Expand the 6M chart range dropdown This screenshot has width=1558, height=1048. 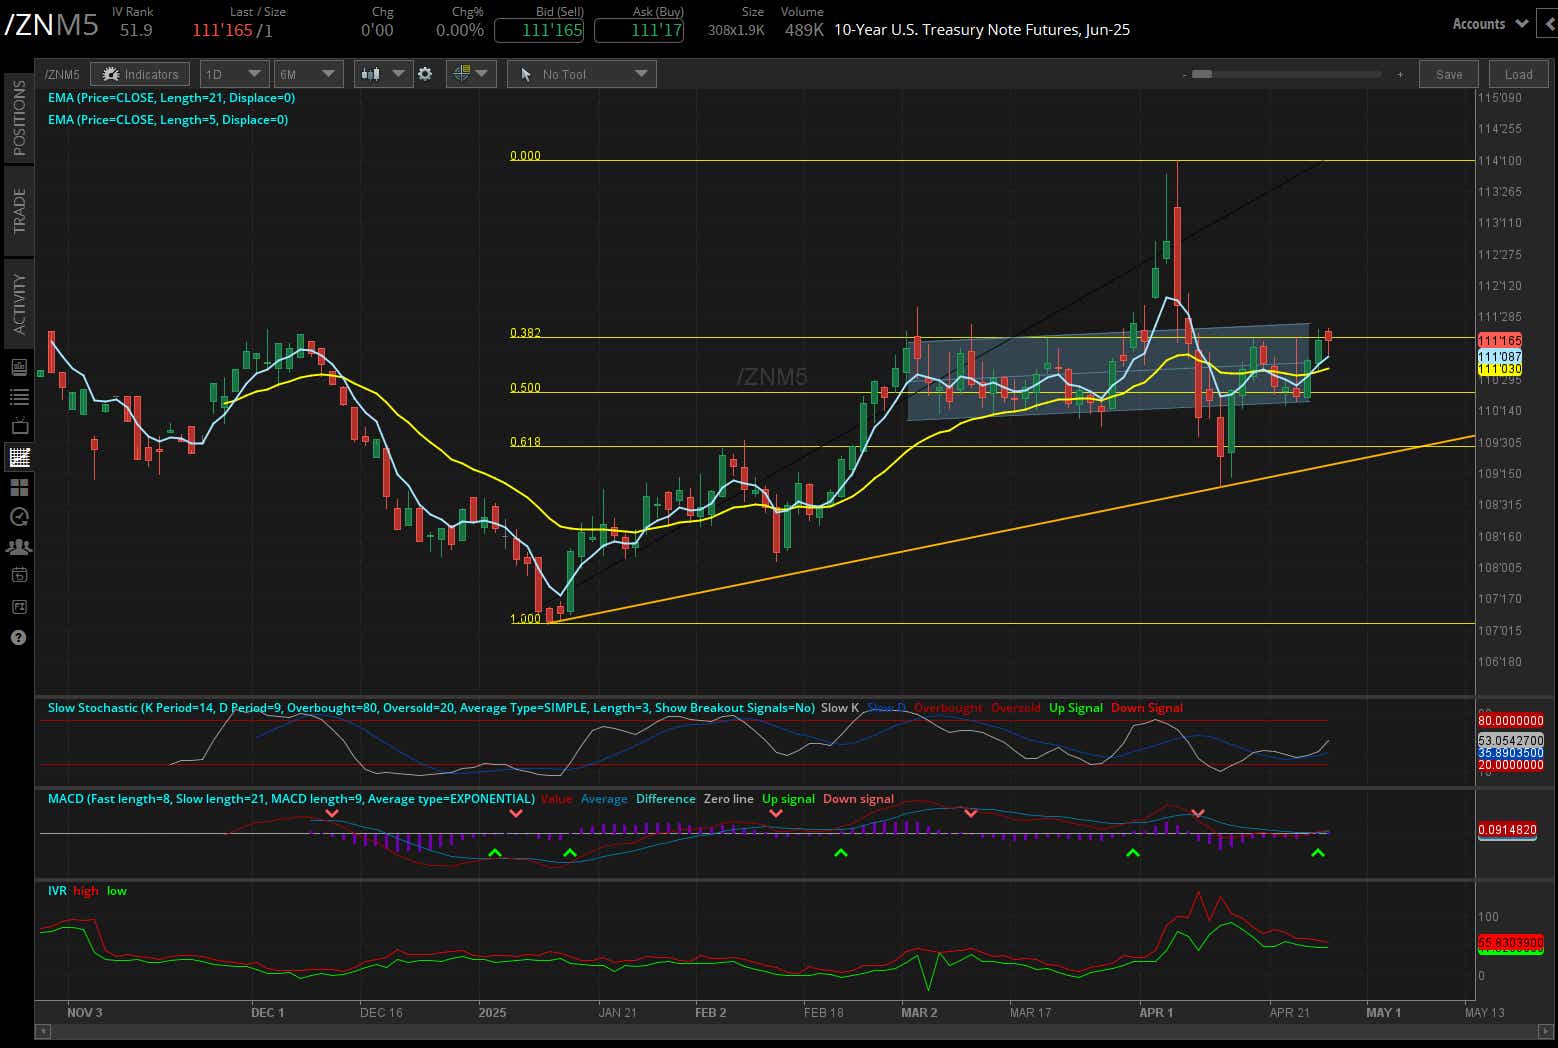point(308,73)
